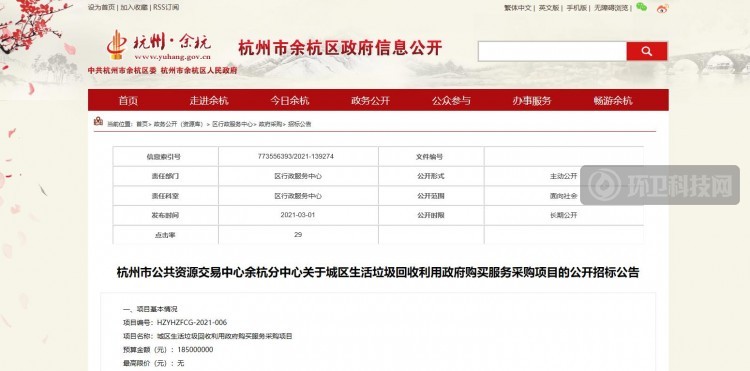
Task: Click the 项目名称 line
Action: [x=207, y=336]
